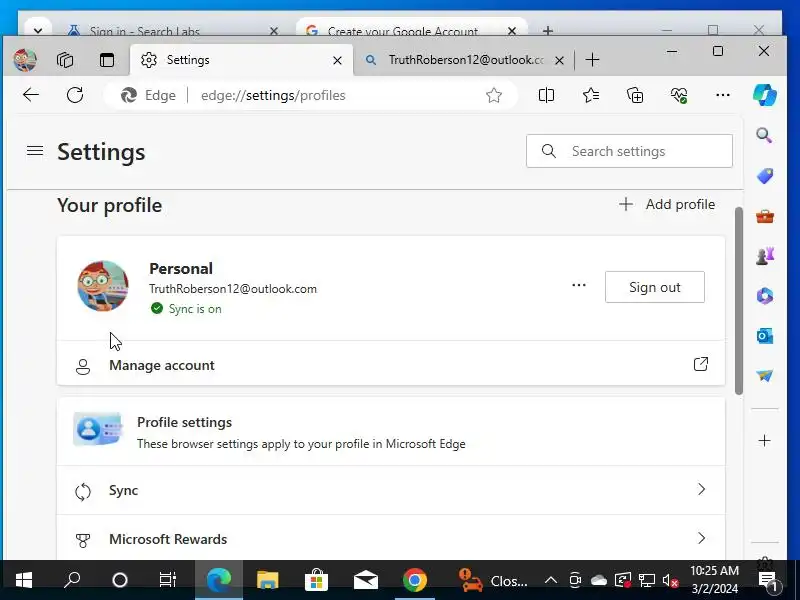The width and height of the screenshot is (800, 600).
Task: Open the Workspaces icon
Action: click(x=65, y=60)
